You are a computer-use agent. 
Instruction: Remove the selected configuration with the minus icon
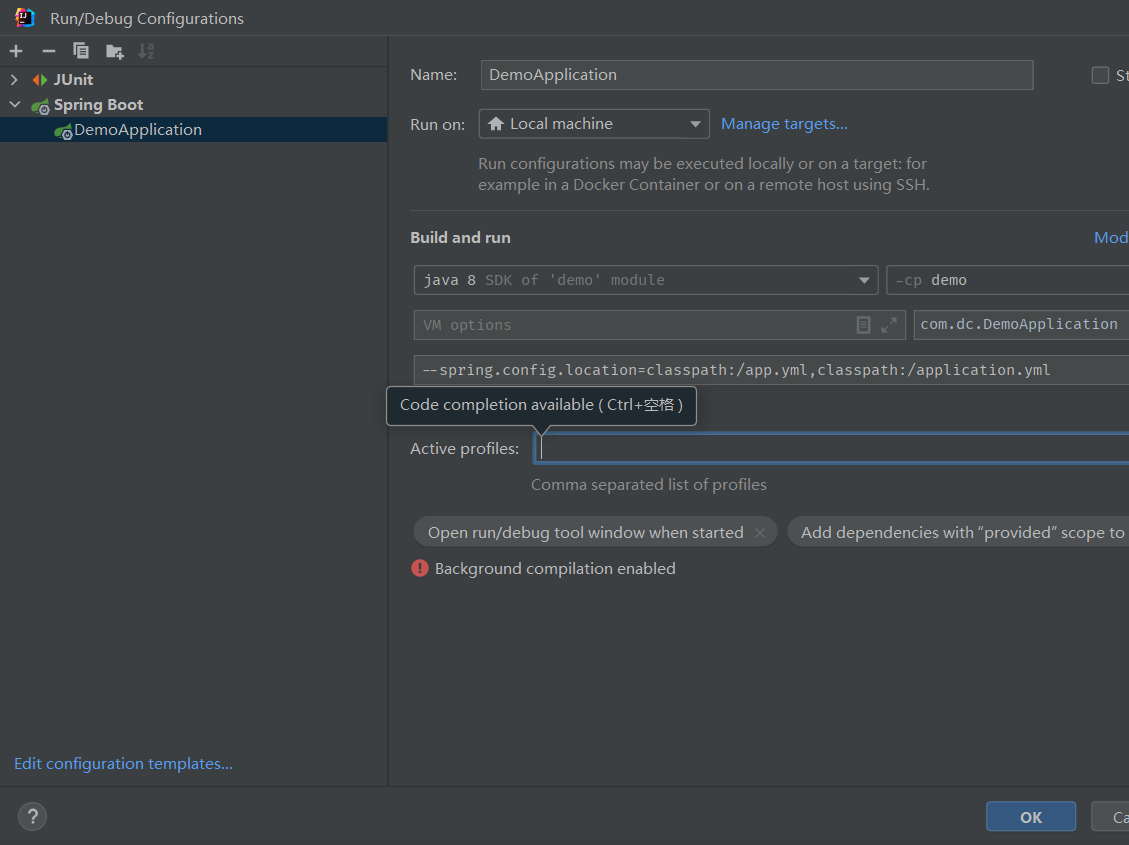click(48, 51)
